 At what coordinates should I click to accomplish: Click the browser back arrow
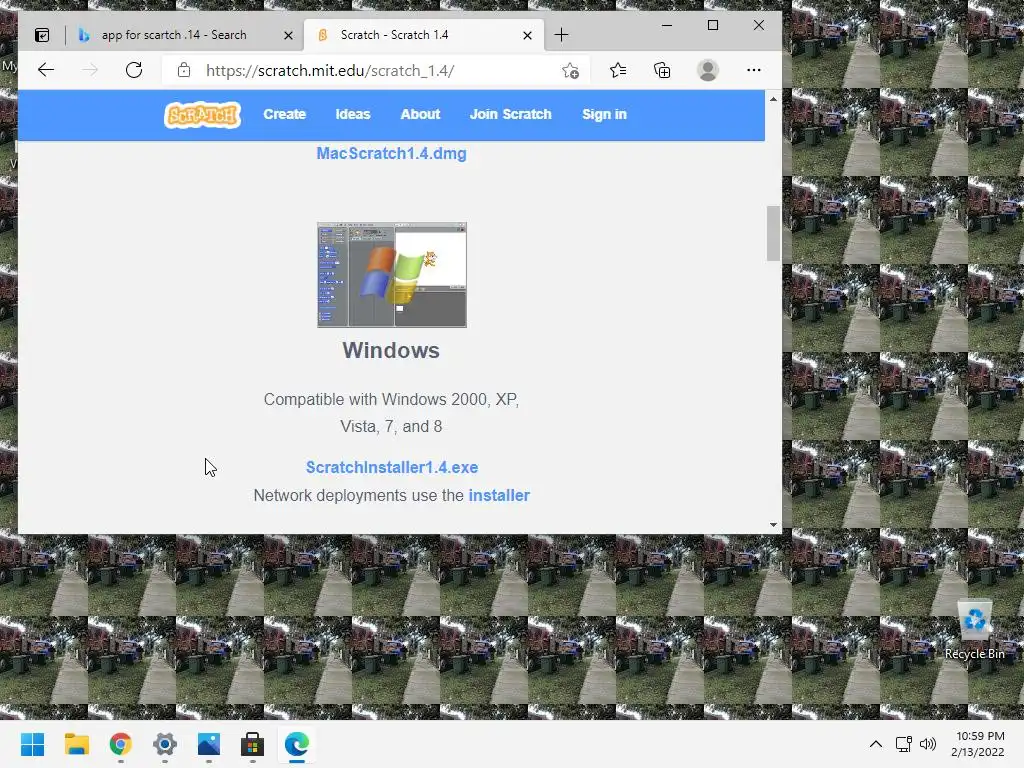coord(46,70)
